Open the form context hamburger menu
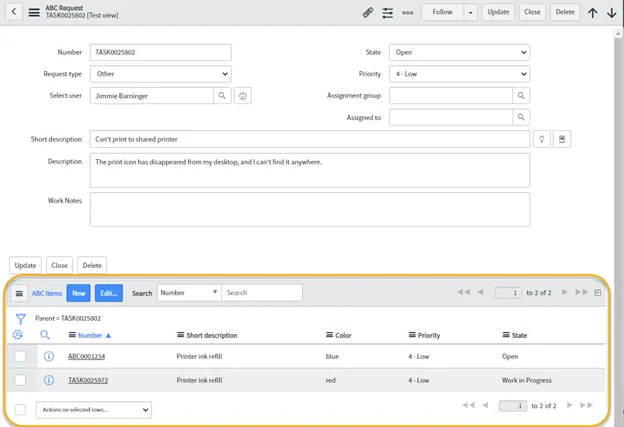The height and width of the screenshot is (427, 624). pos(34,12)
